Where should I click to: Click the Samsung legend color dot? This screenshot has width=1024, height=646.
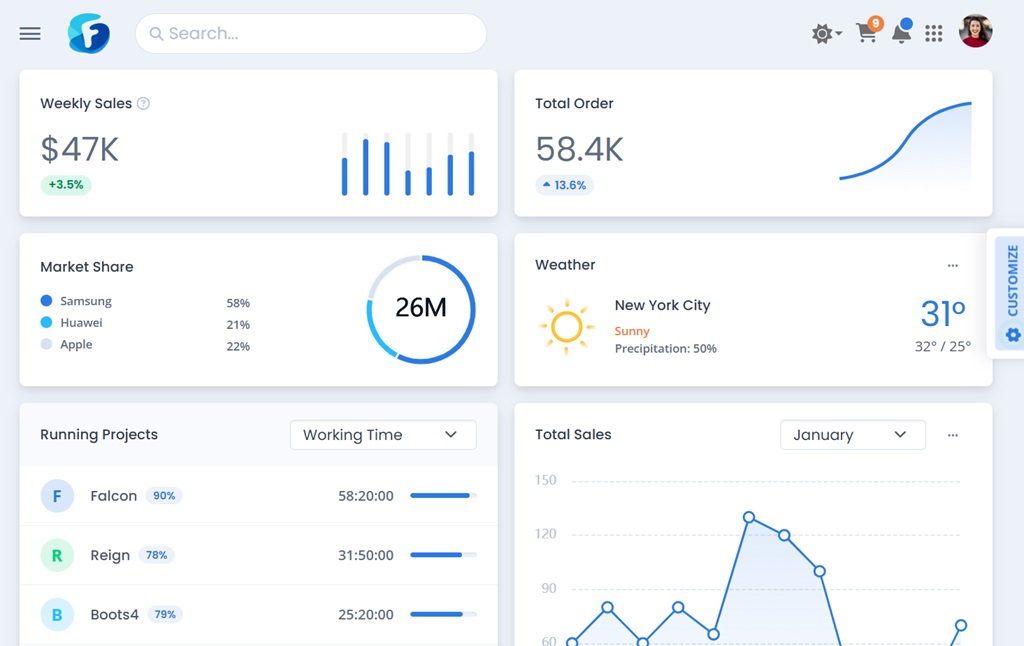[46, 301]
